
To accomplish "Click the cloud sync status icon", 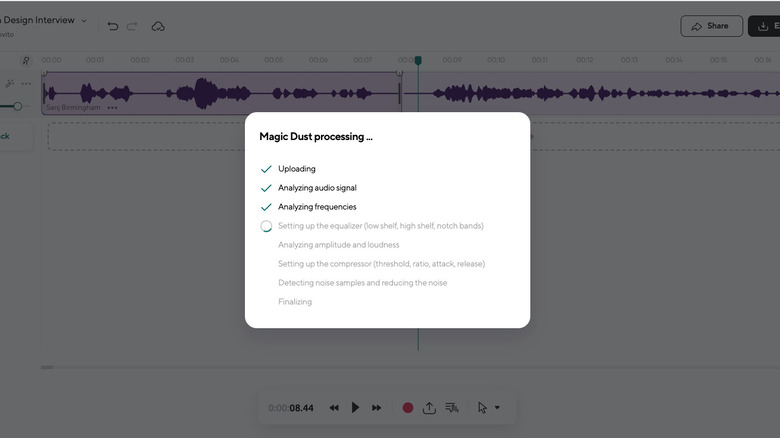I will coord(158,26).
